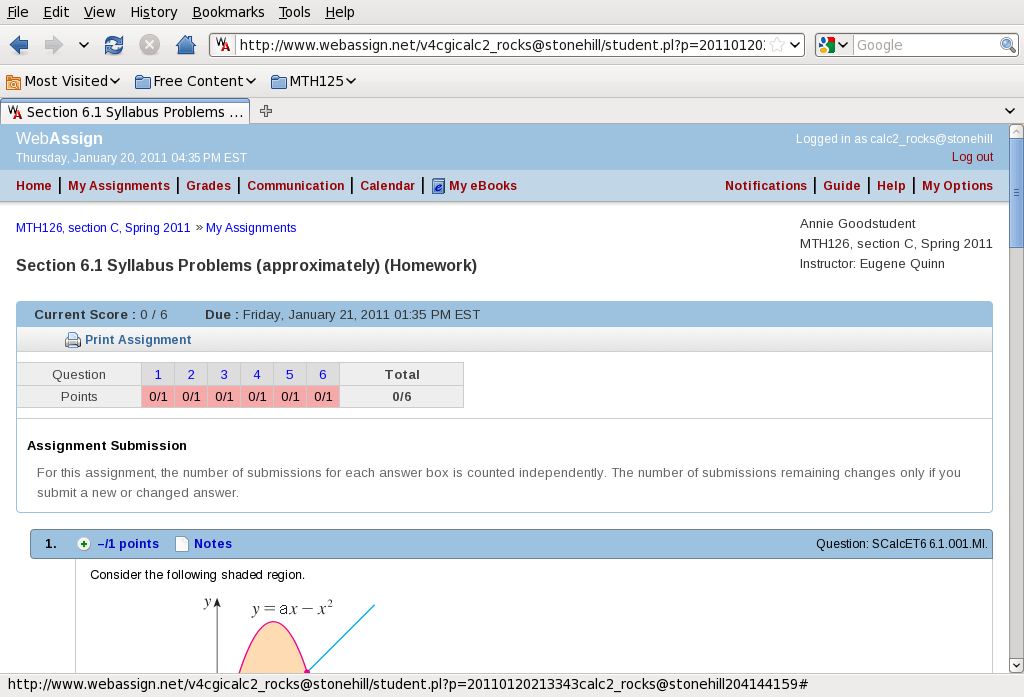Bookmark the page with the star icon
The height and width of the screenshot is (697, 1024).
pos(777,45)
